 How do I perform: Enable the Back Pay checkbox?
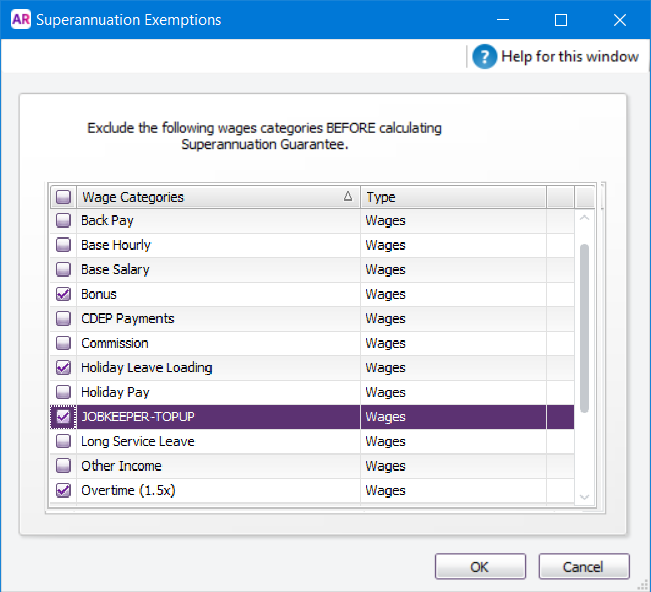pos(63,220)
